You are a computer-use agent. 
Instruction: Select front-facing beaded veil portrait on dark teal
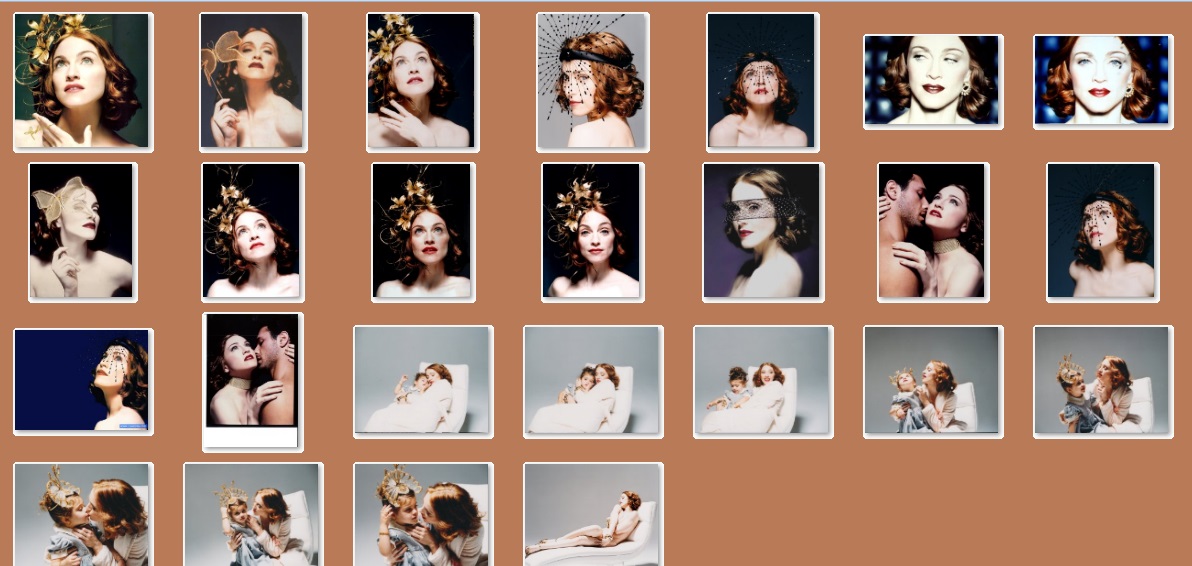[762, 81]
